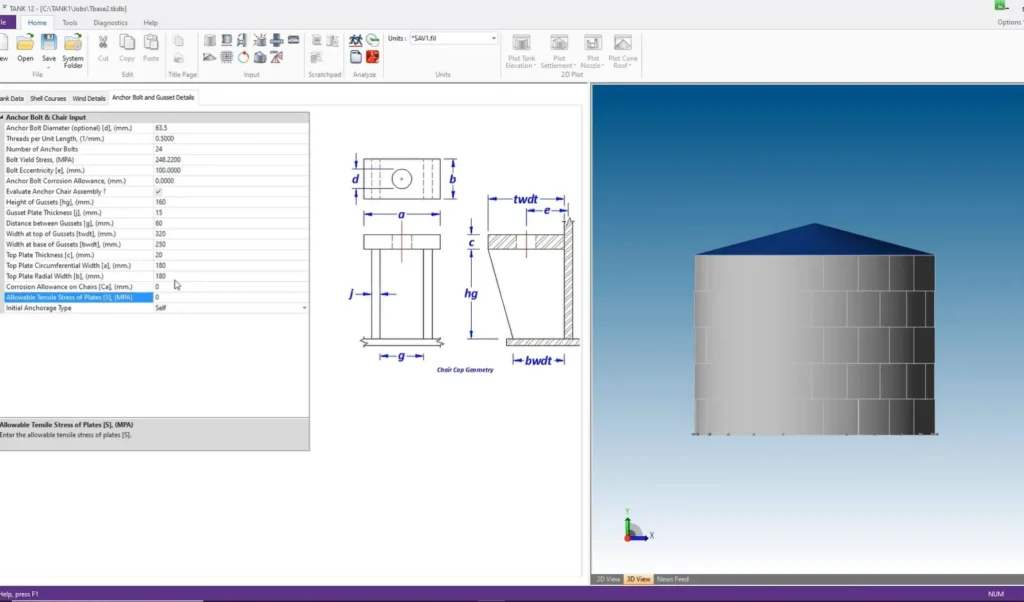Collapse the Anchor Bolt & Chair Input section
The width and height of the screenshot is (1024, 602).
tap(2, 118)
